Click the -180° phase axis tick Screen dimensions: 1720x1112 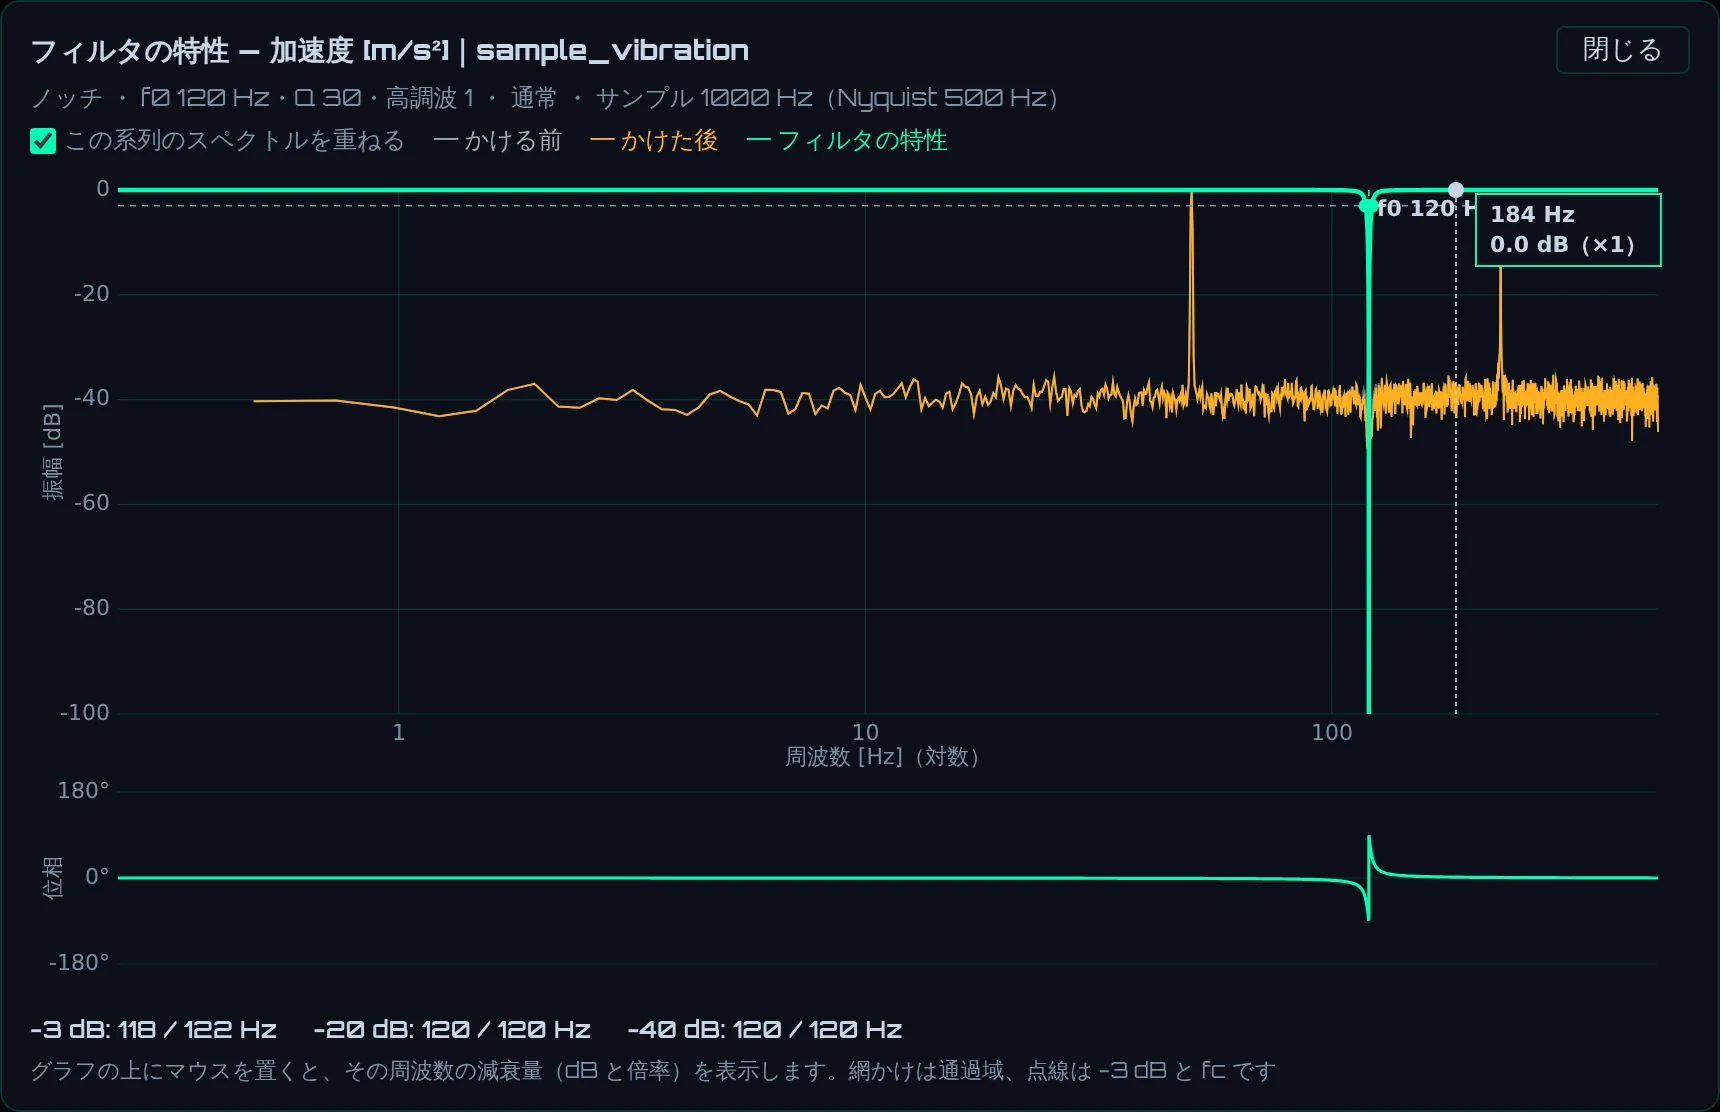pyautogui.click(x=79, y=963)
